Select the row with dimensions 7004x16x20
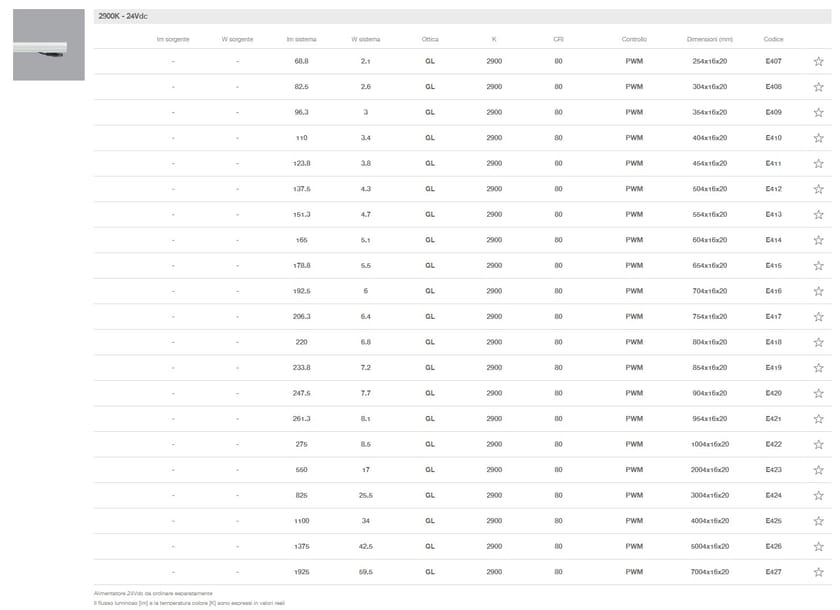Screen dimensions: 840x610 [x=709, y=572]
